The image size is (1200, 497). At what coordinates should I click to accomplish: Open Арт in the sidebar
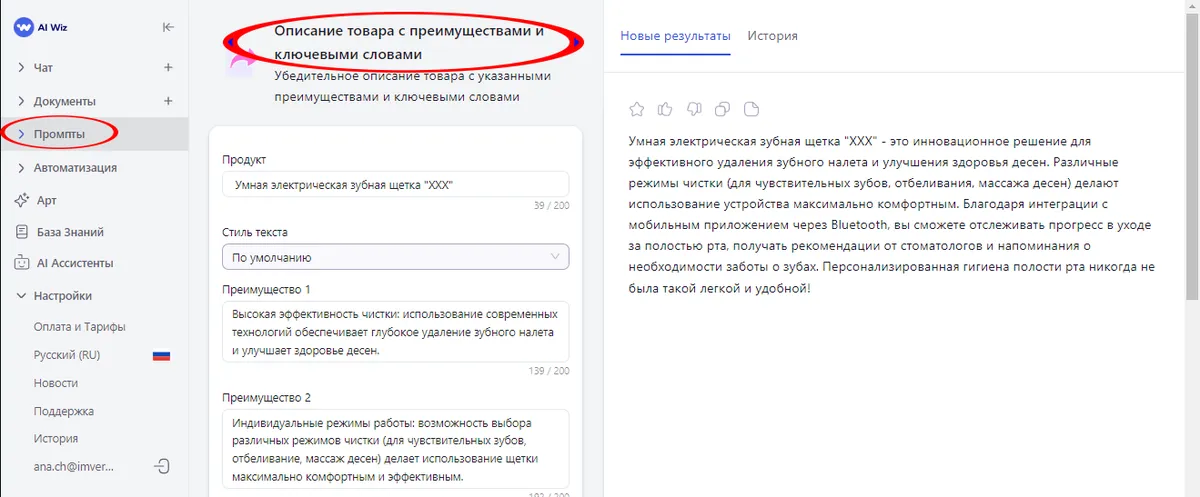(46, 200)
